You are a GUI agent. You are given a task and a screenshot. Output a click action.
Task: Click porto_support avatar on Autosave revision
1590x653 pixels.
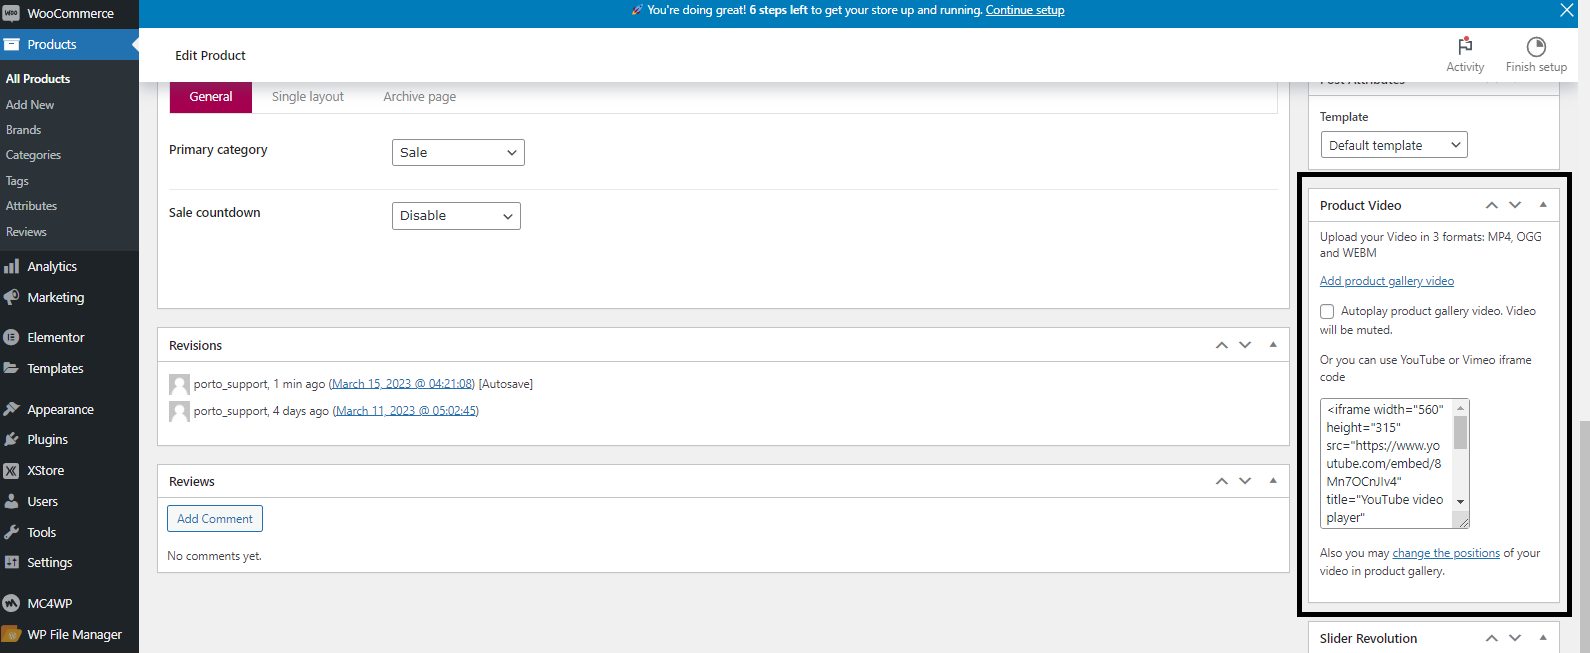tap(179, 384)
